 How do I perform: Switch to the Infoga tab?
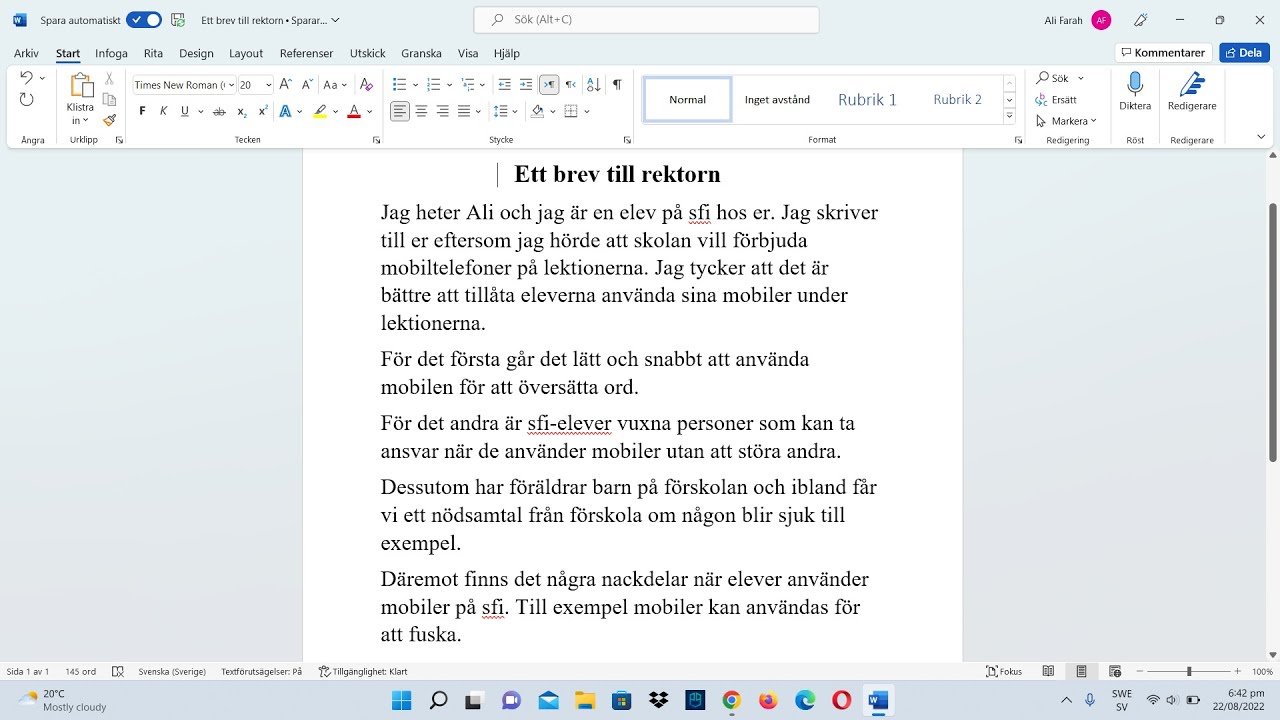pos(111,53)
